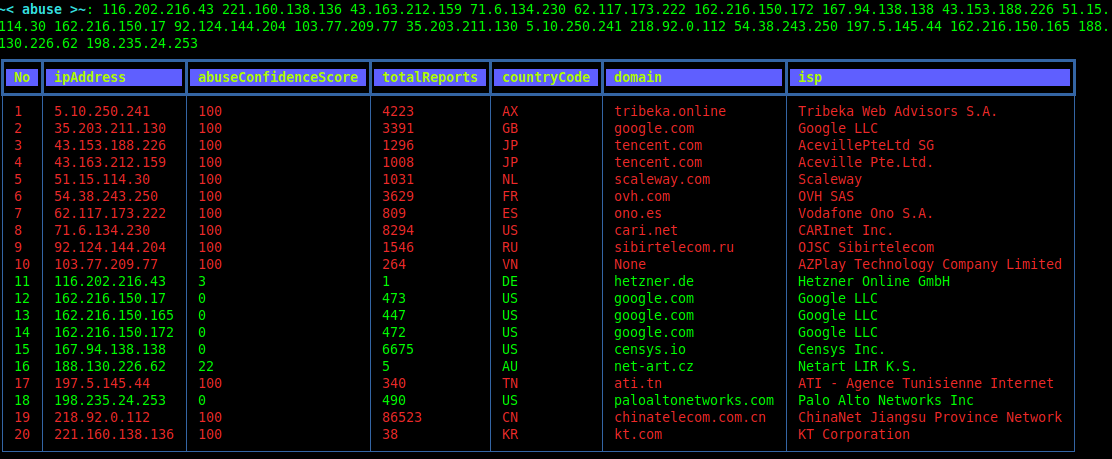This screenshot has width=1112, height=459.
Task: Click table cell IP 62.117.173.222
Action: pos(110,214)
